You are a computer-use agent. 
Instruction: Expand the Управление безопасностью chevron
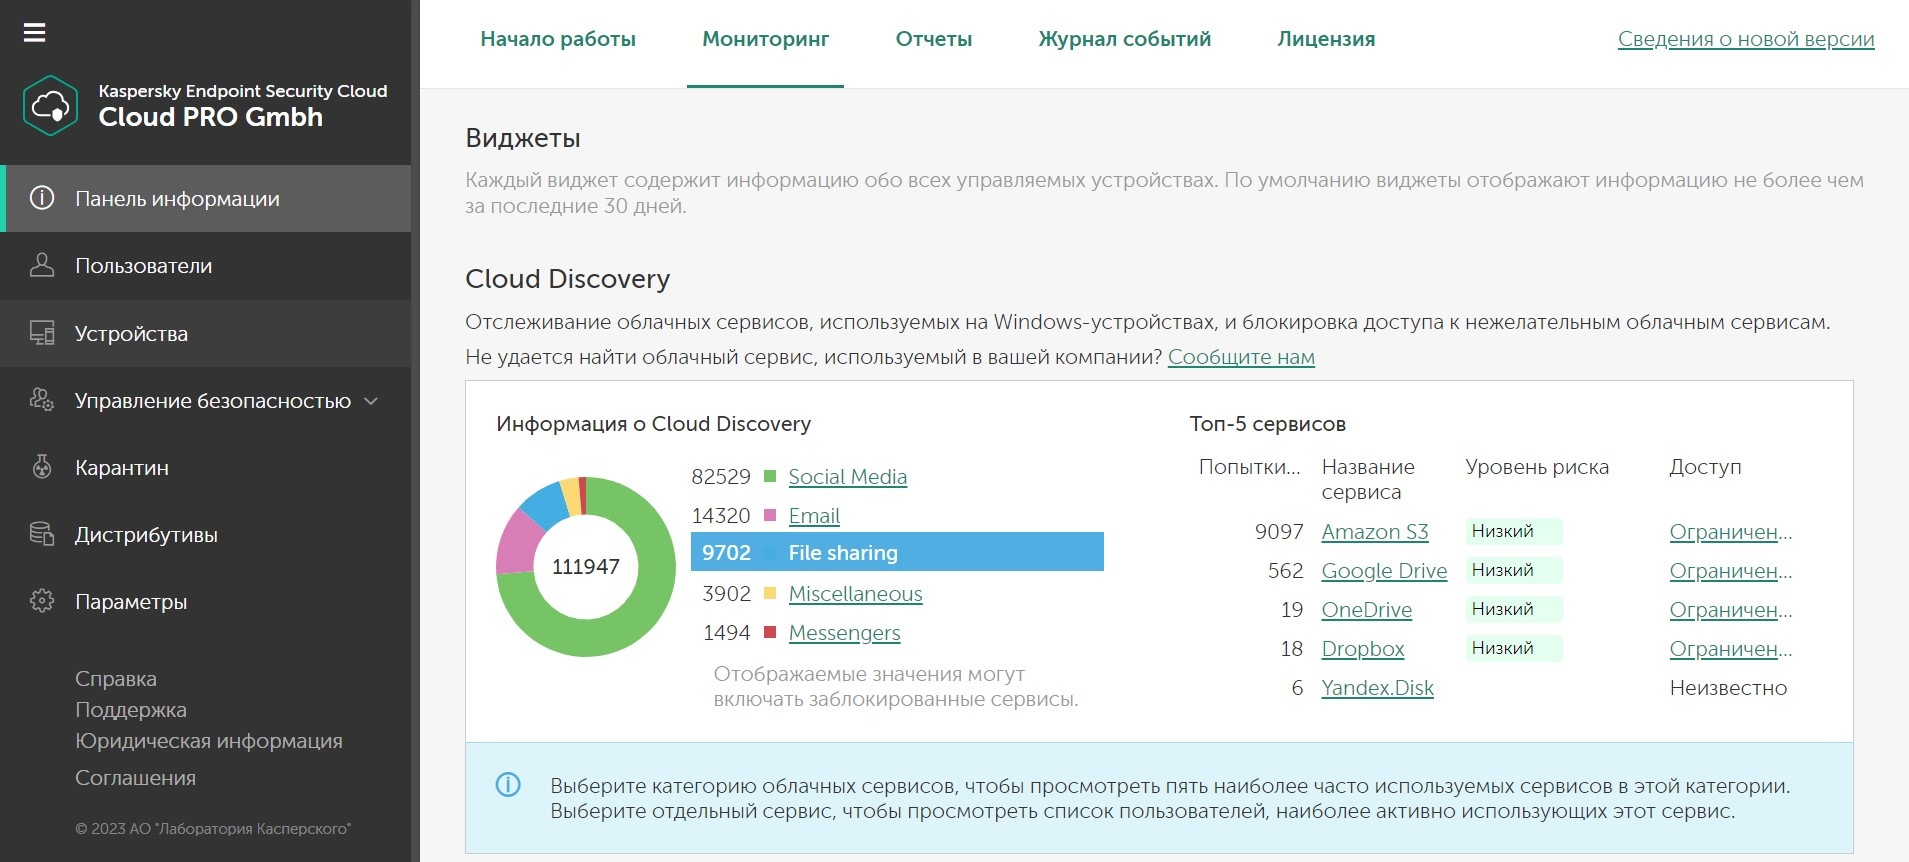(371, 401)
